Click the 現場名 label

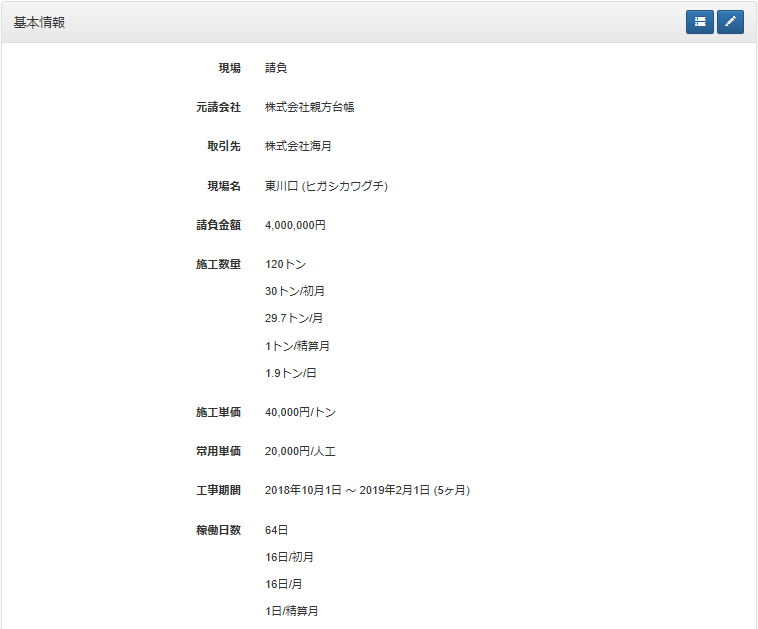coord(224,186)
